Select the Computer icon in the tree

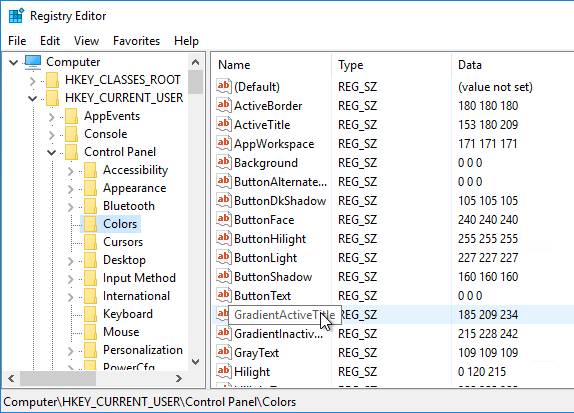[x=33, y=62]
